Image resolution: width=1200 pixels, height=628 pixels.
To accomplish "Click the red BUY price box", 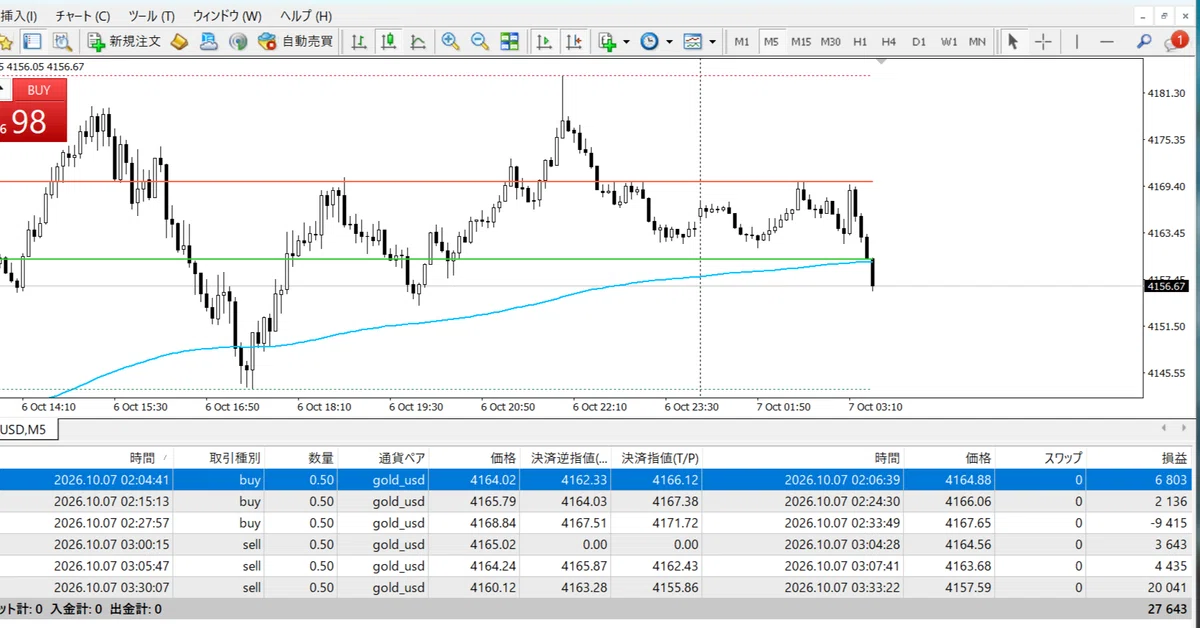I will (x=33, y=111).
